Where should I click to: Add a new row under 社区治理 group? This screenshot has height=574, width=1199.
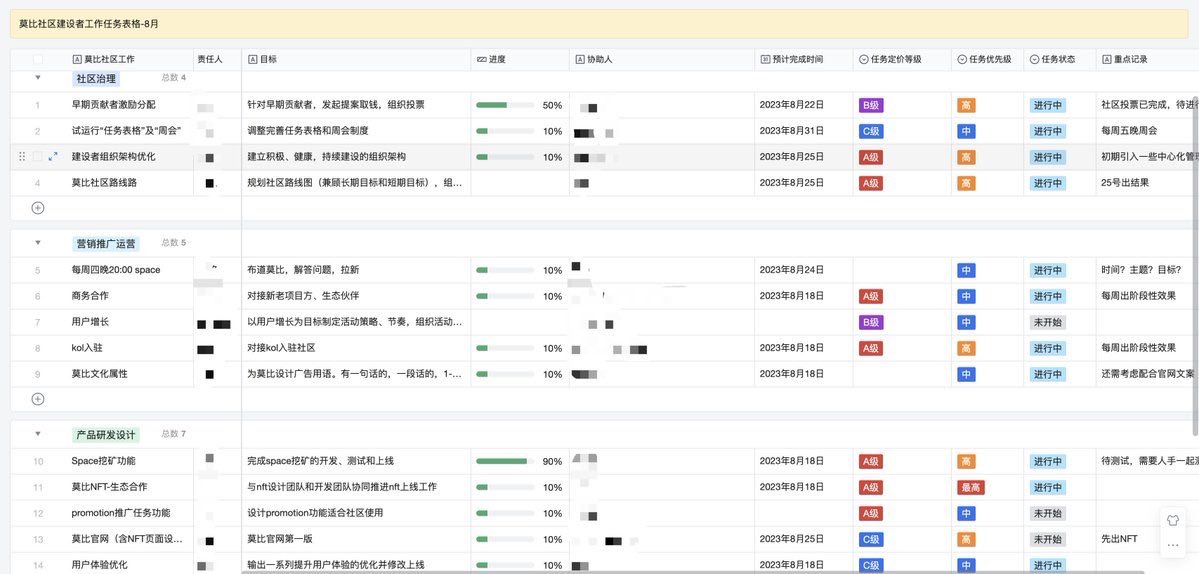(37, 208)
